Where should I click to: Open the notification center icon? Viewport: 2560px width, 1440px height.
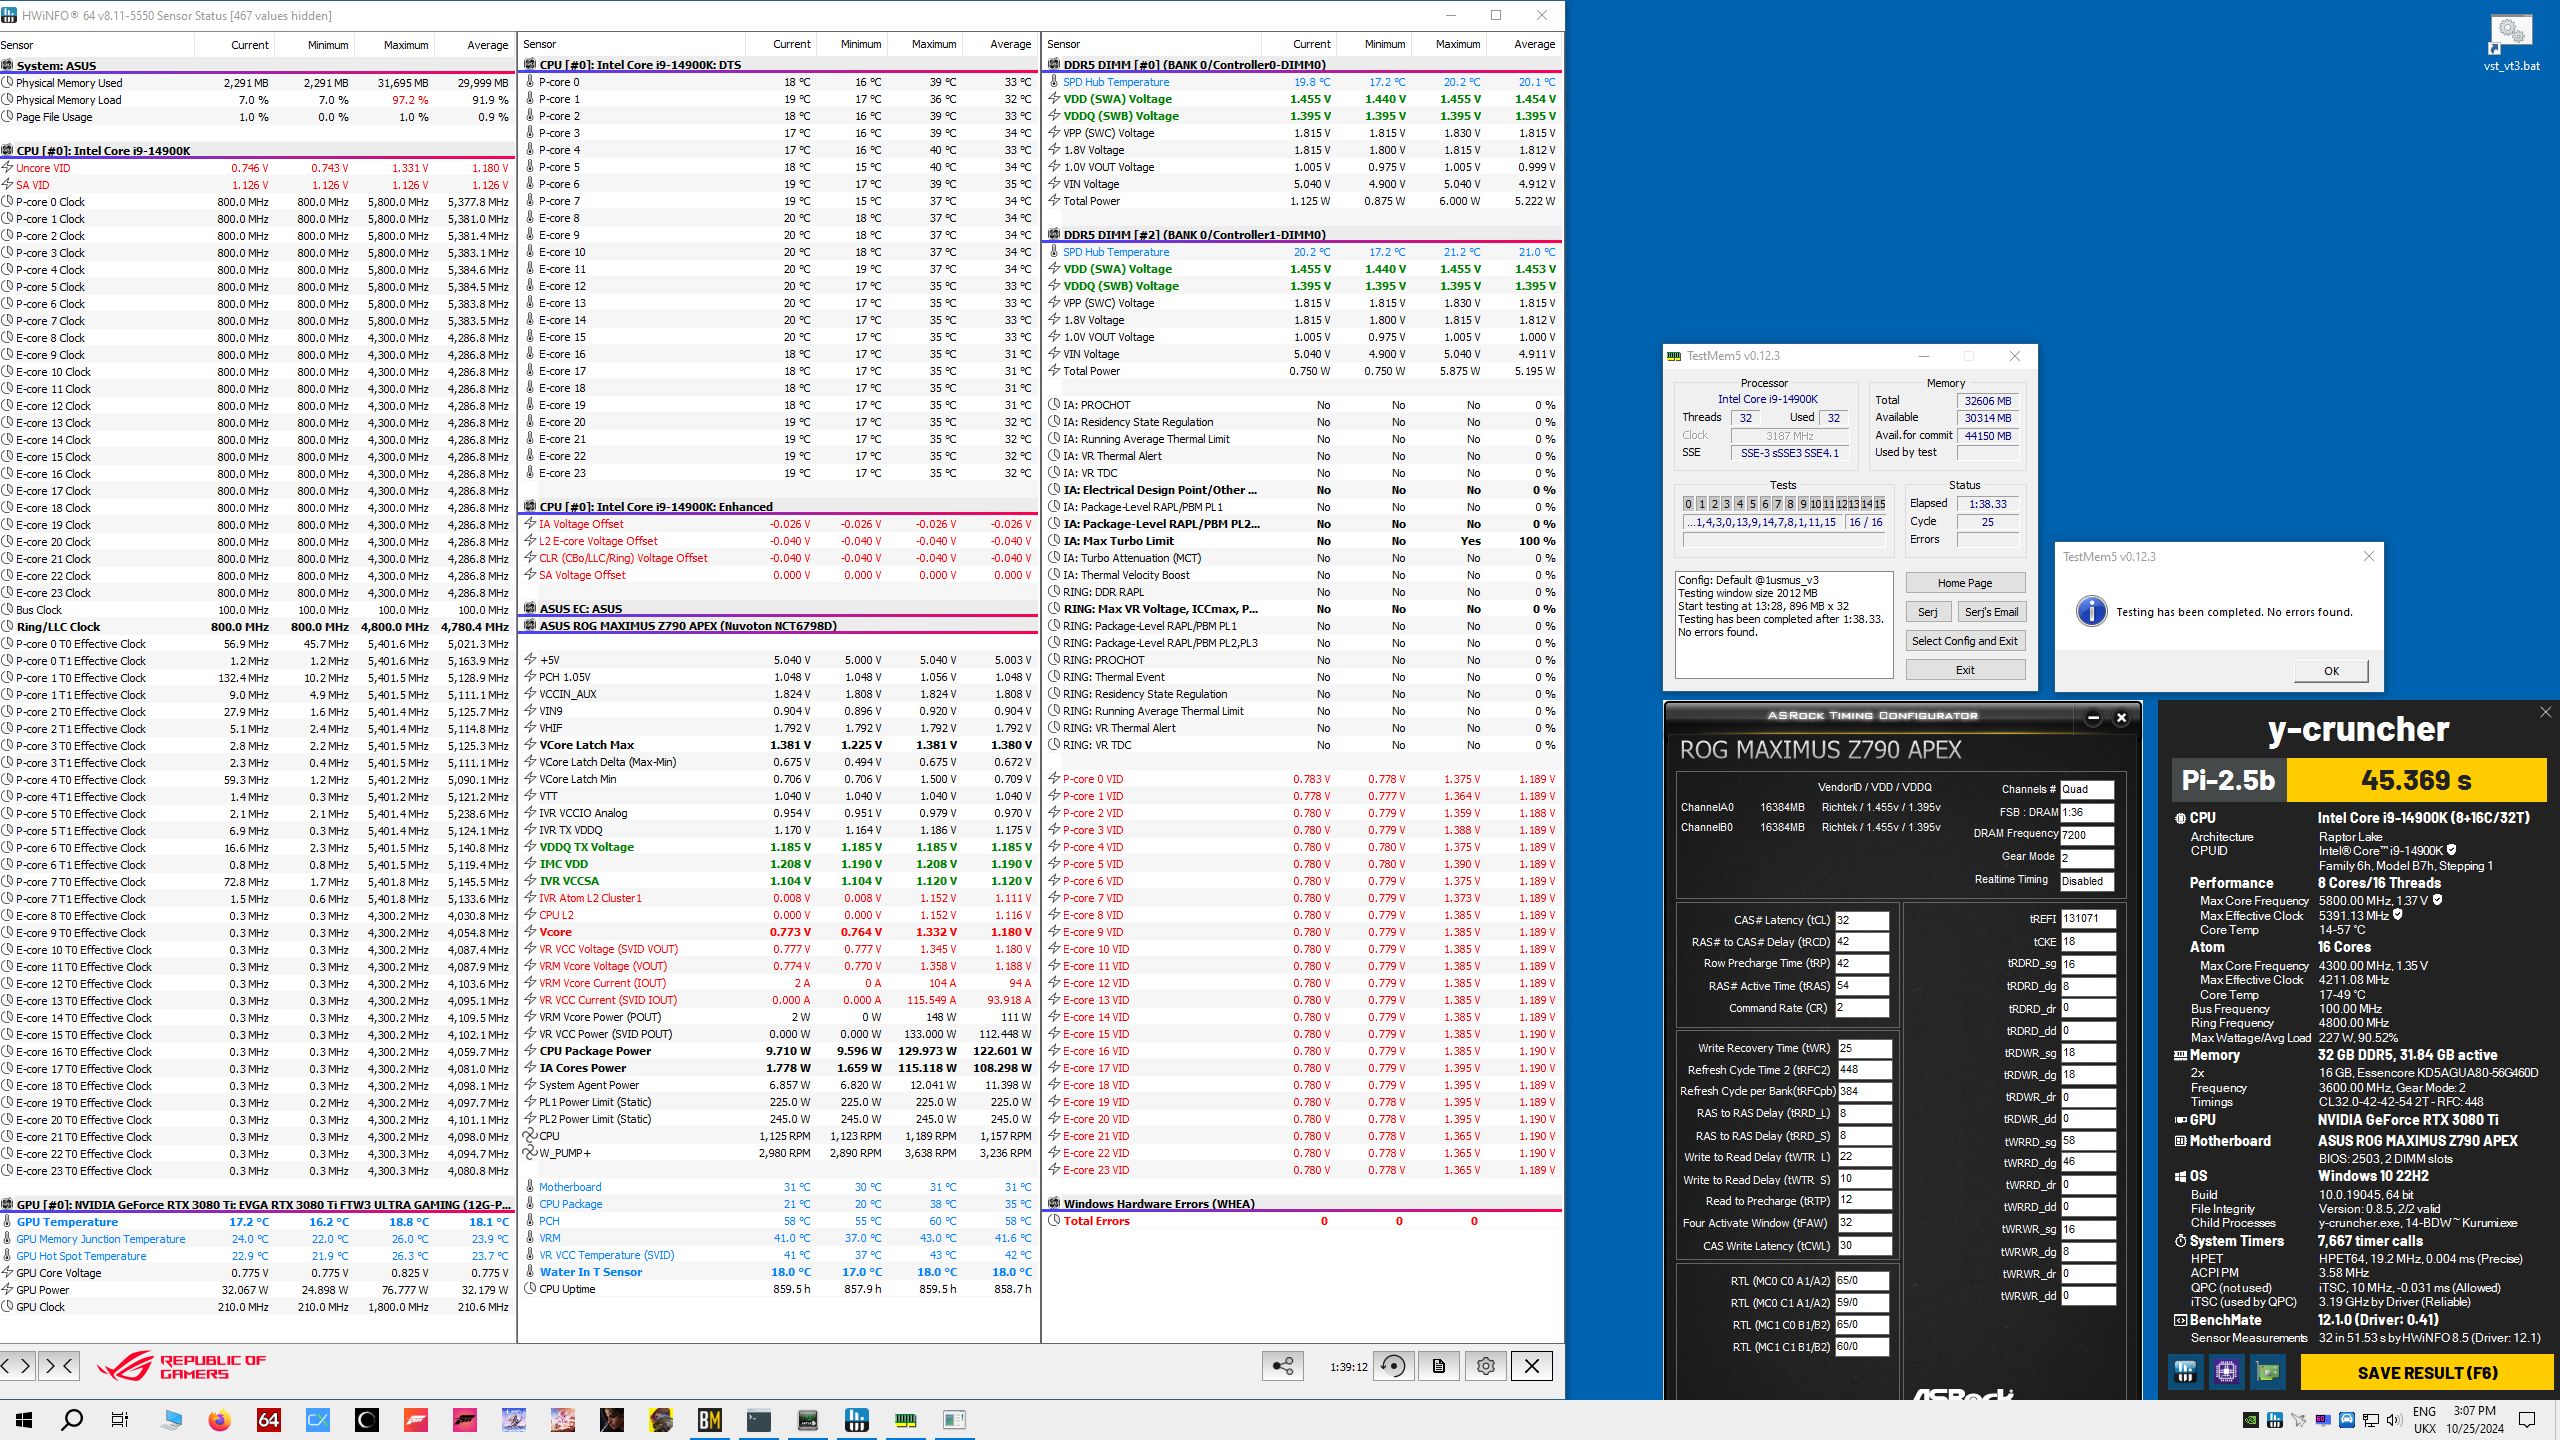point(2527,1420)
